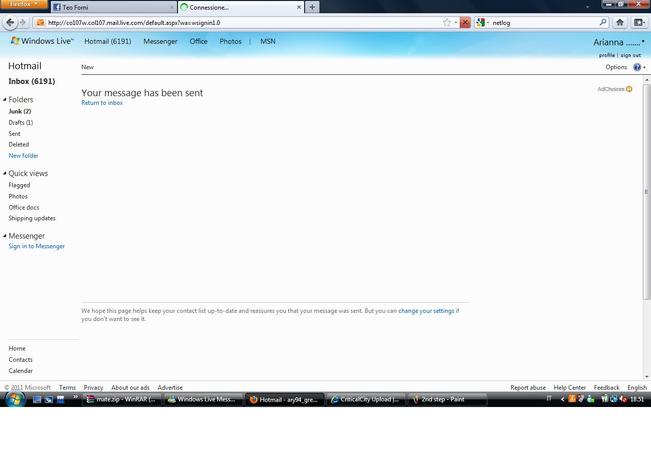Screen dimensions: 651x466
Task: Open the profile link
Action: click(607, 55)
